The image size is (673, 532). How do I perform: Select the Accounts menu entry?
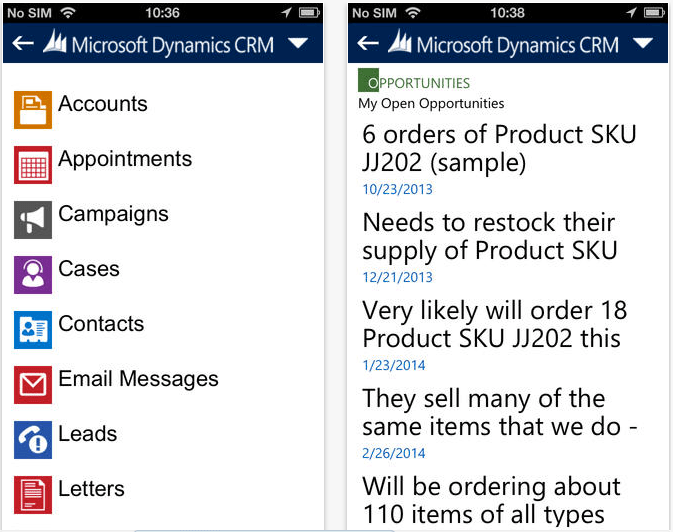point(103,103)
